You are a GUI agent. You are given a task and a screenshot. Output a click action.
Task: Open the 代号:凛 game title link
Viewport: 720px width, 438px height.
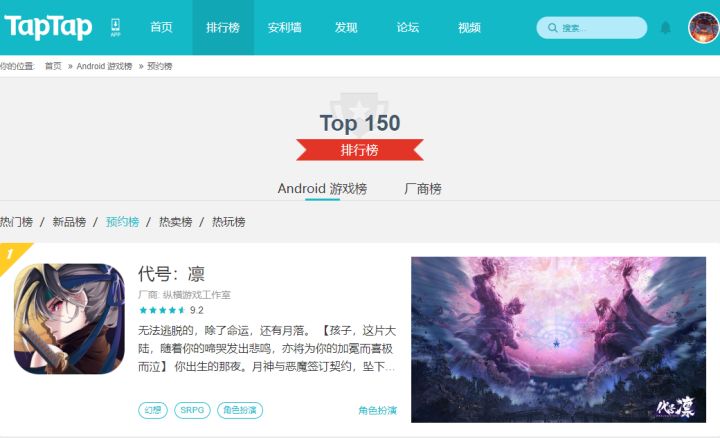pos(171,274)
